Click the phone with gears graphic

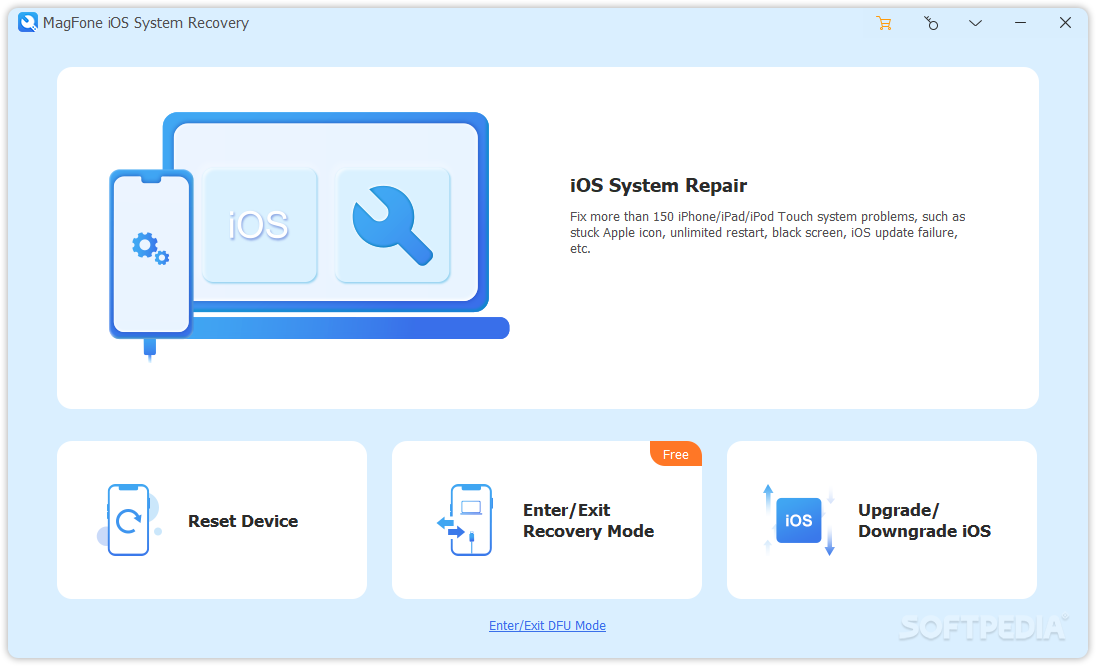[151, 253]
